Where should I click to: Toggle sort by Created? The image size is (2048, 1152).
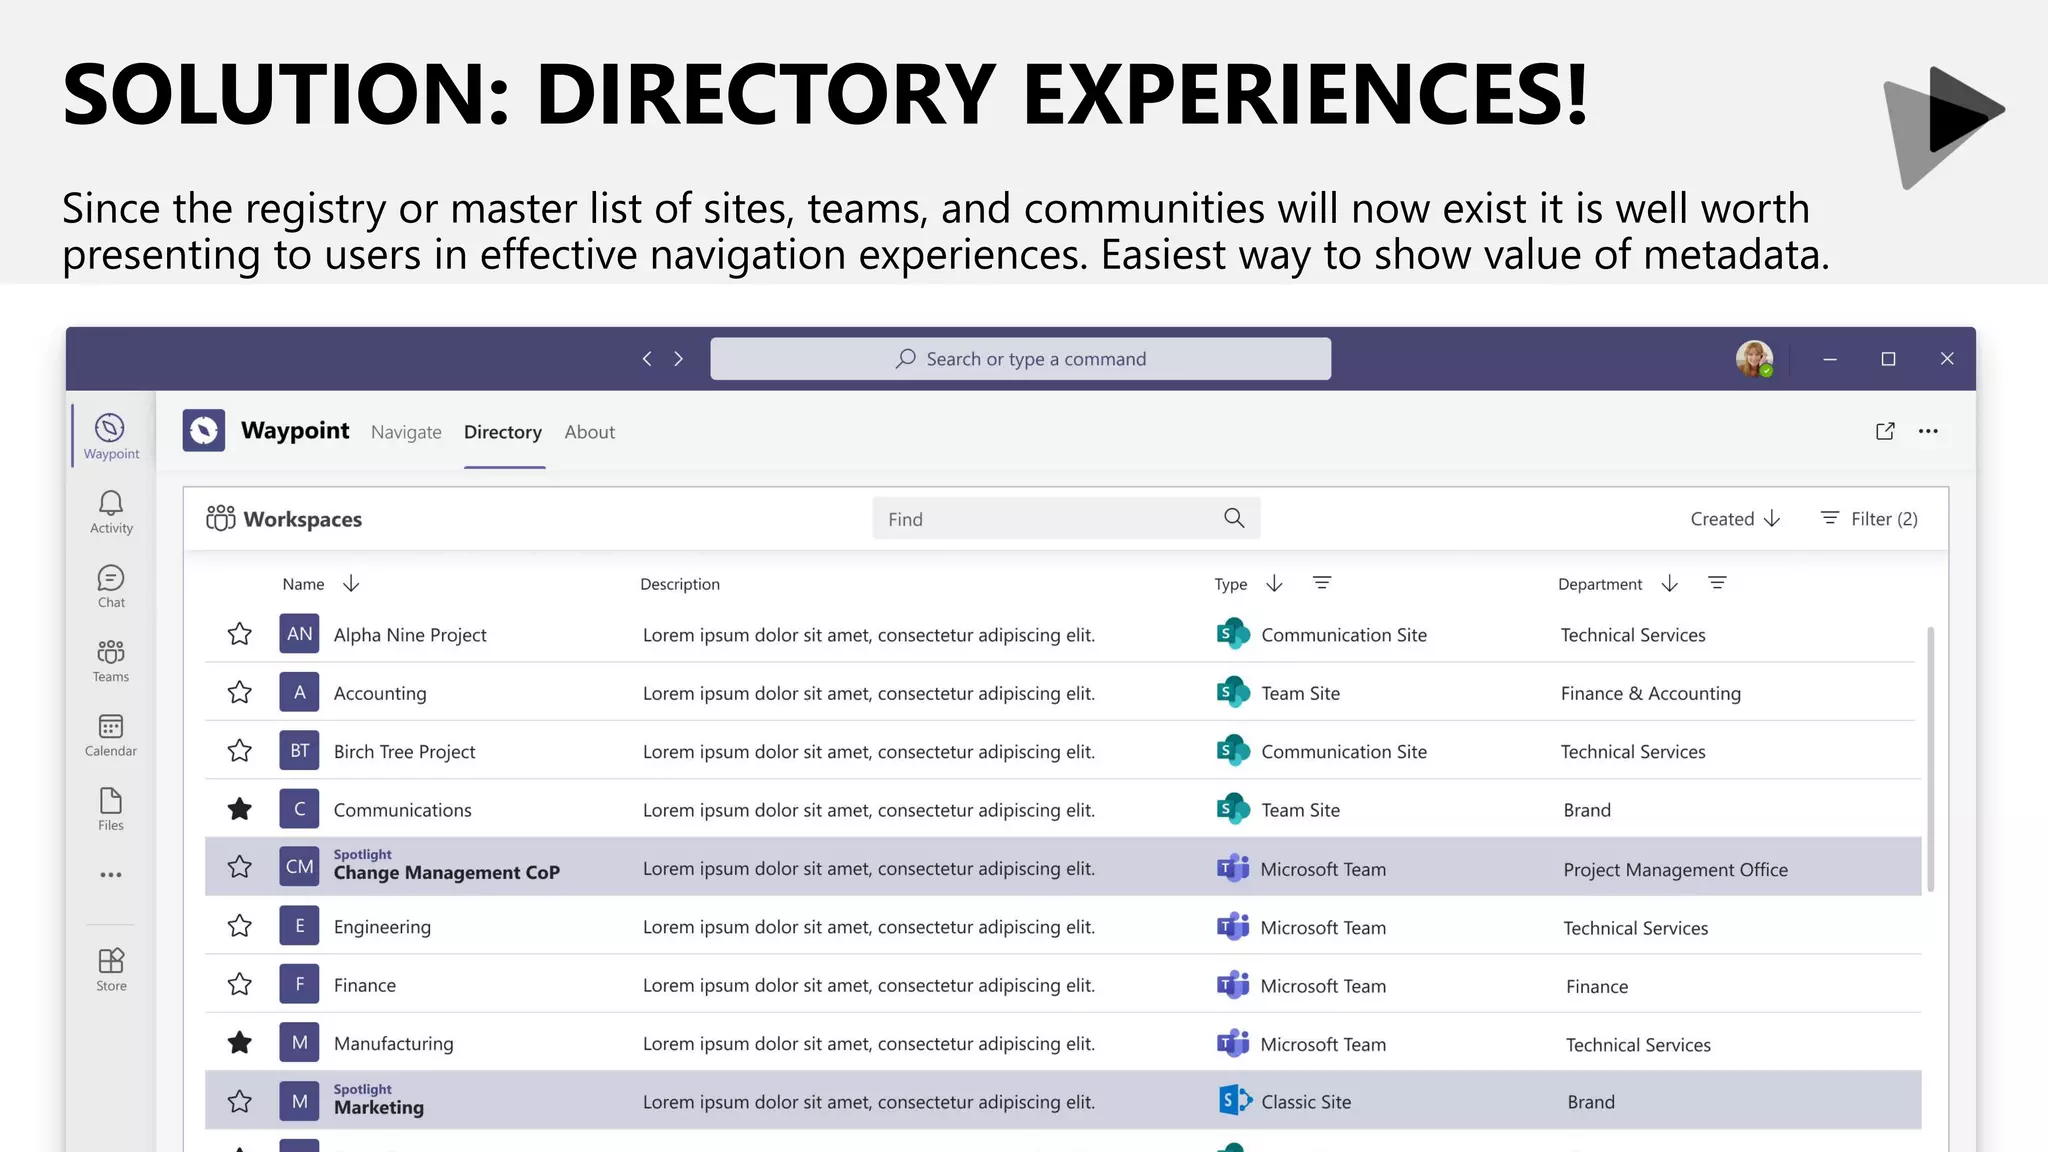(x=1735, y=518)
